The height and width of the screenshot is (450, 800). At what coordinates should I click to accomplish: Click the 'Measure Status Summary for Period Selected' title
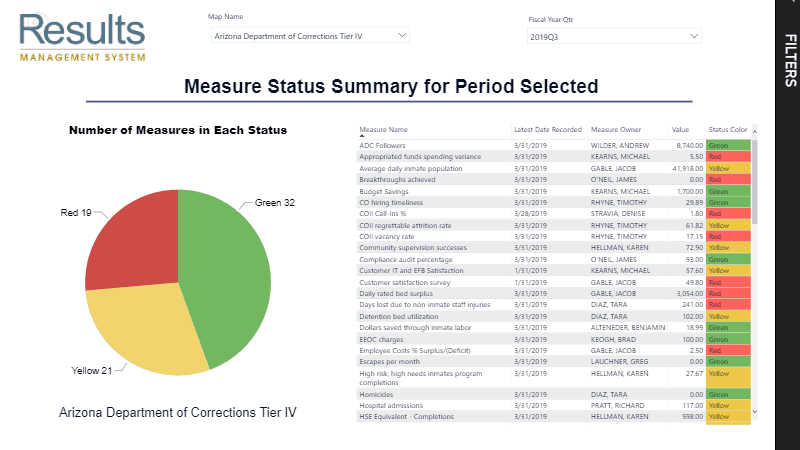pyautogui.click(x=391, y=86)
